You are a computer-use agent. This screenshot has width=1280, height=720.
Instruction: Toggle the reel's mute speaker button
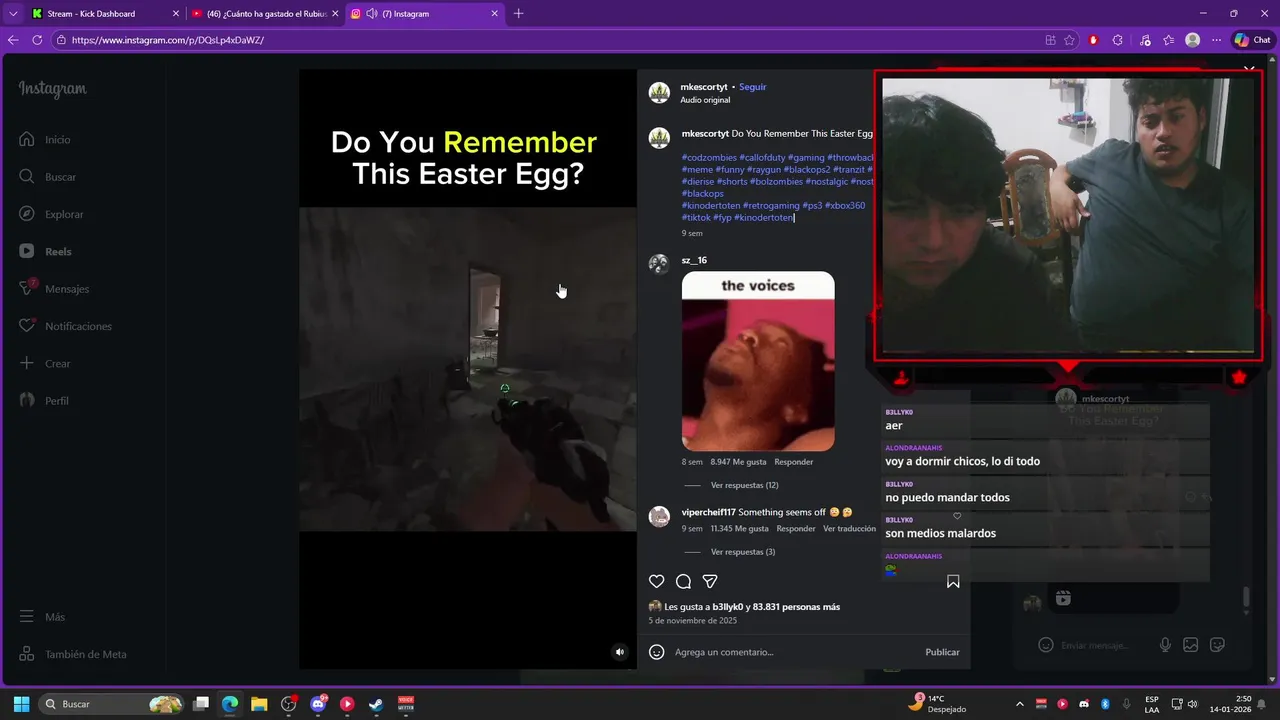(x=619, y=652)
